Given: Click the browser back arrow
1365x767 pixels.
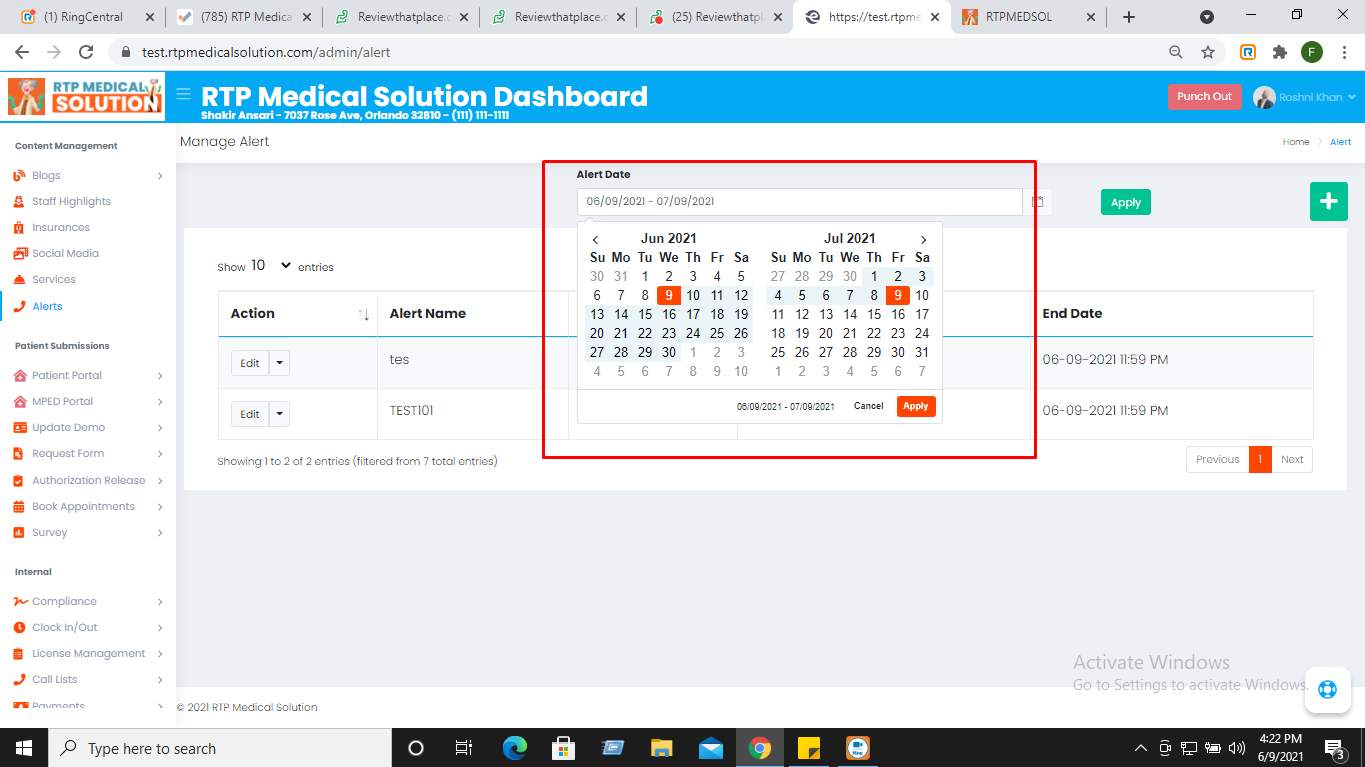Looking at the screenshot, I should 22,52.
